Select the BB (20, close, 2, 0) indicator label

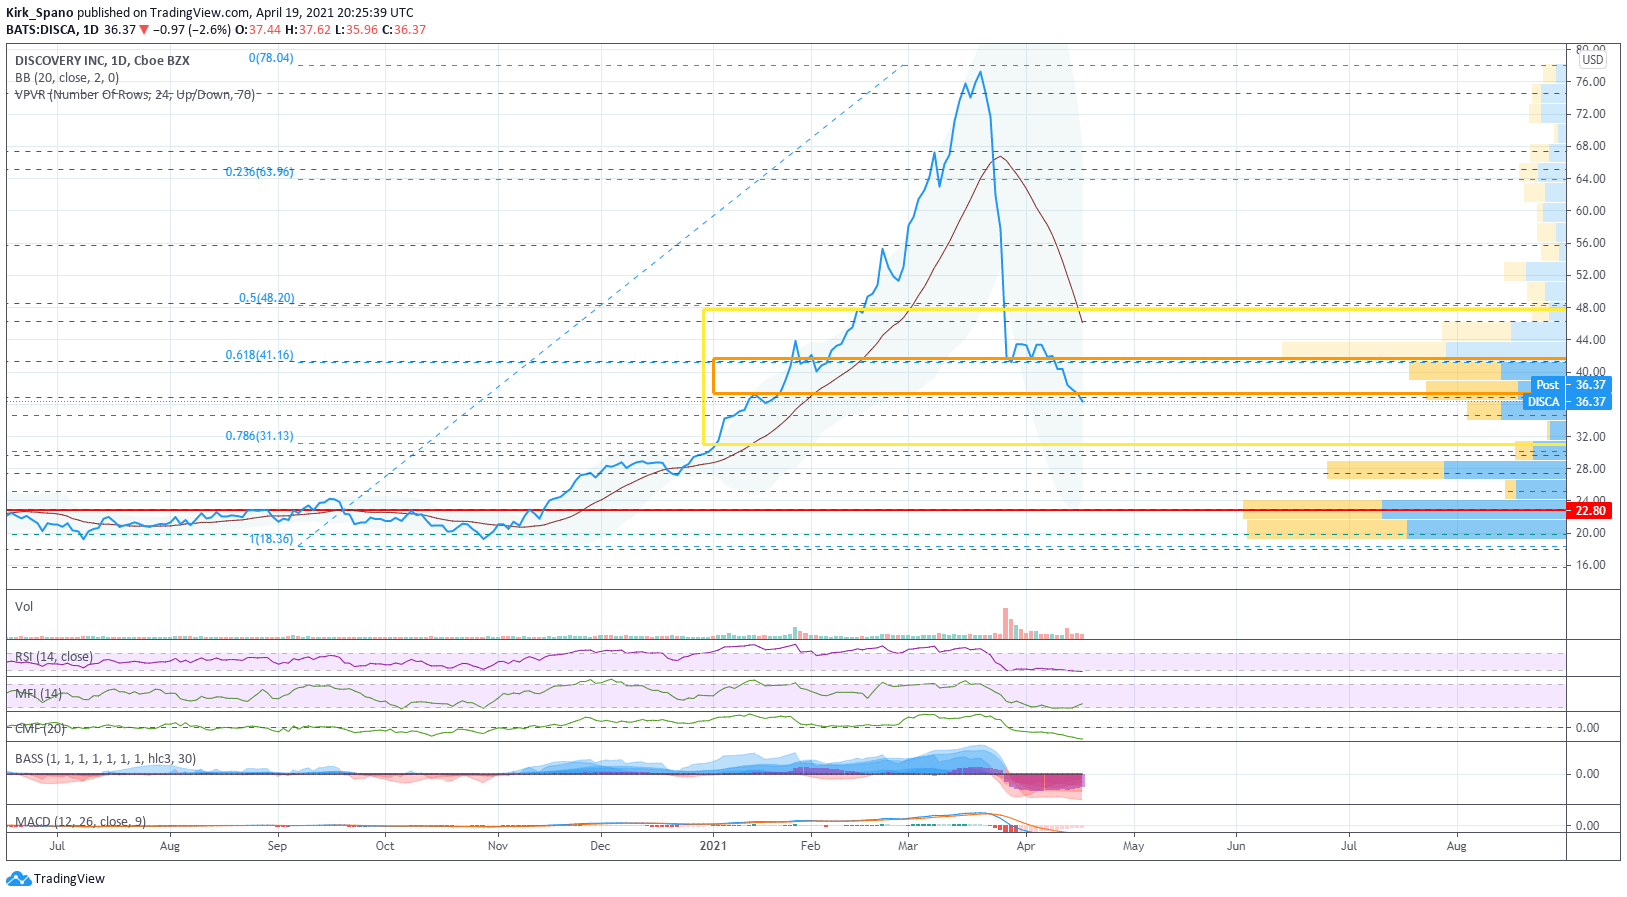coord(67,78)
